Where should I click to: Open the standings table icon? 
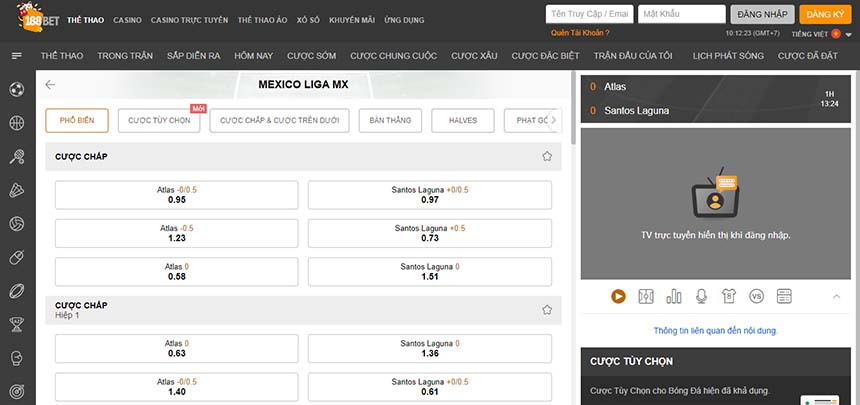784,296
